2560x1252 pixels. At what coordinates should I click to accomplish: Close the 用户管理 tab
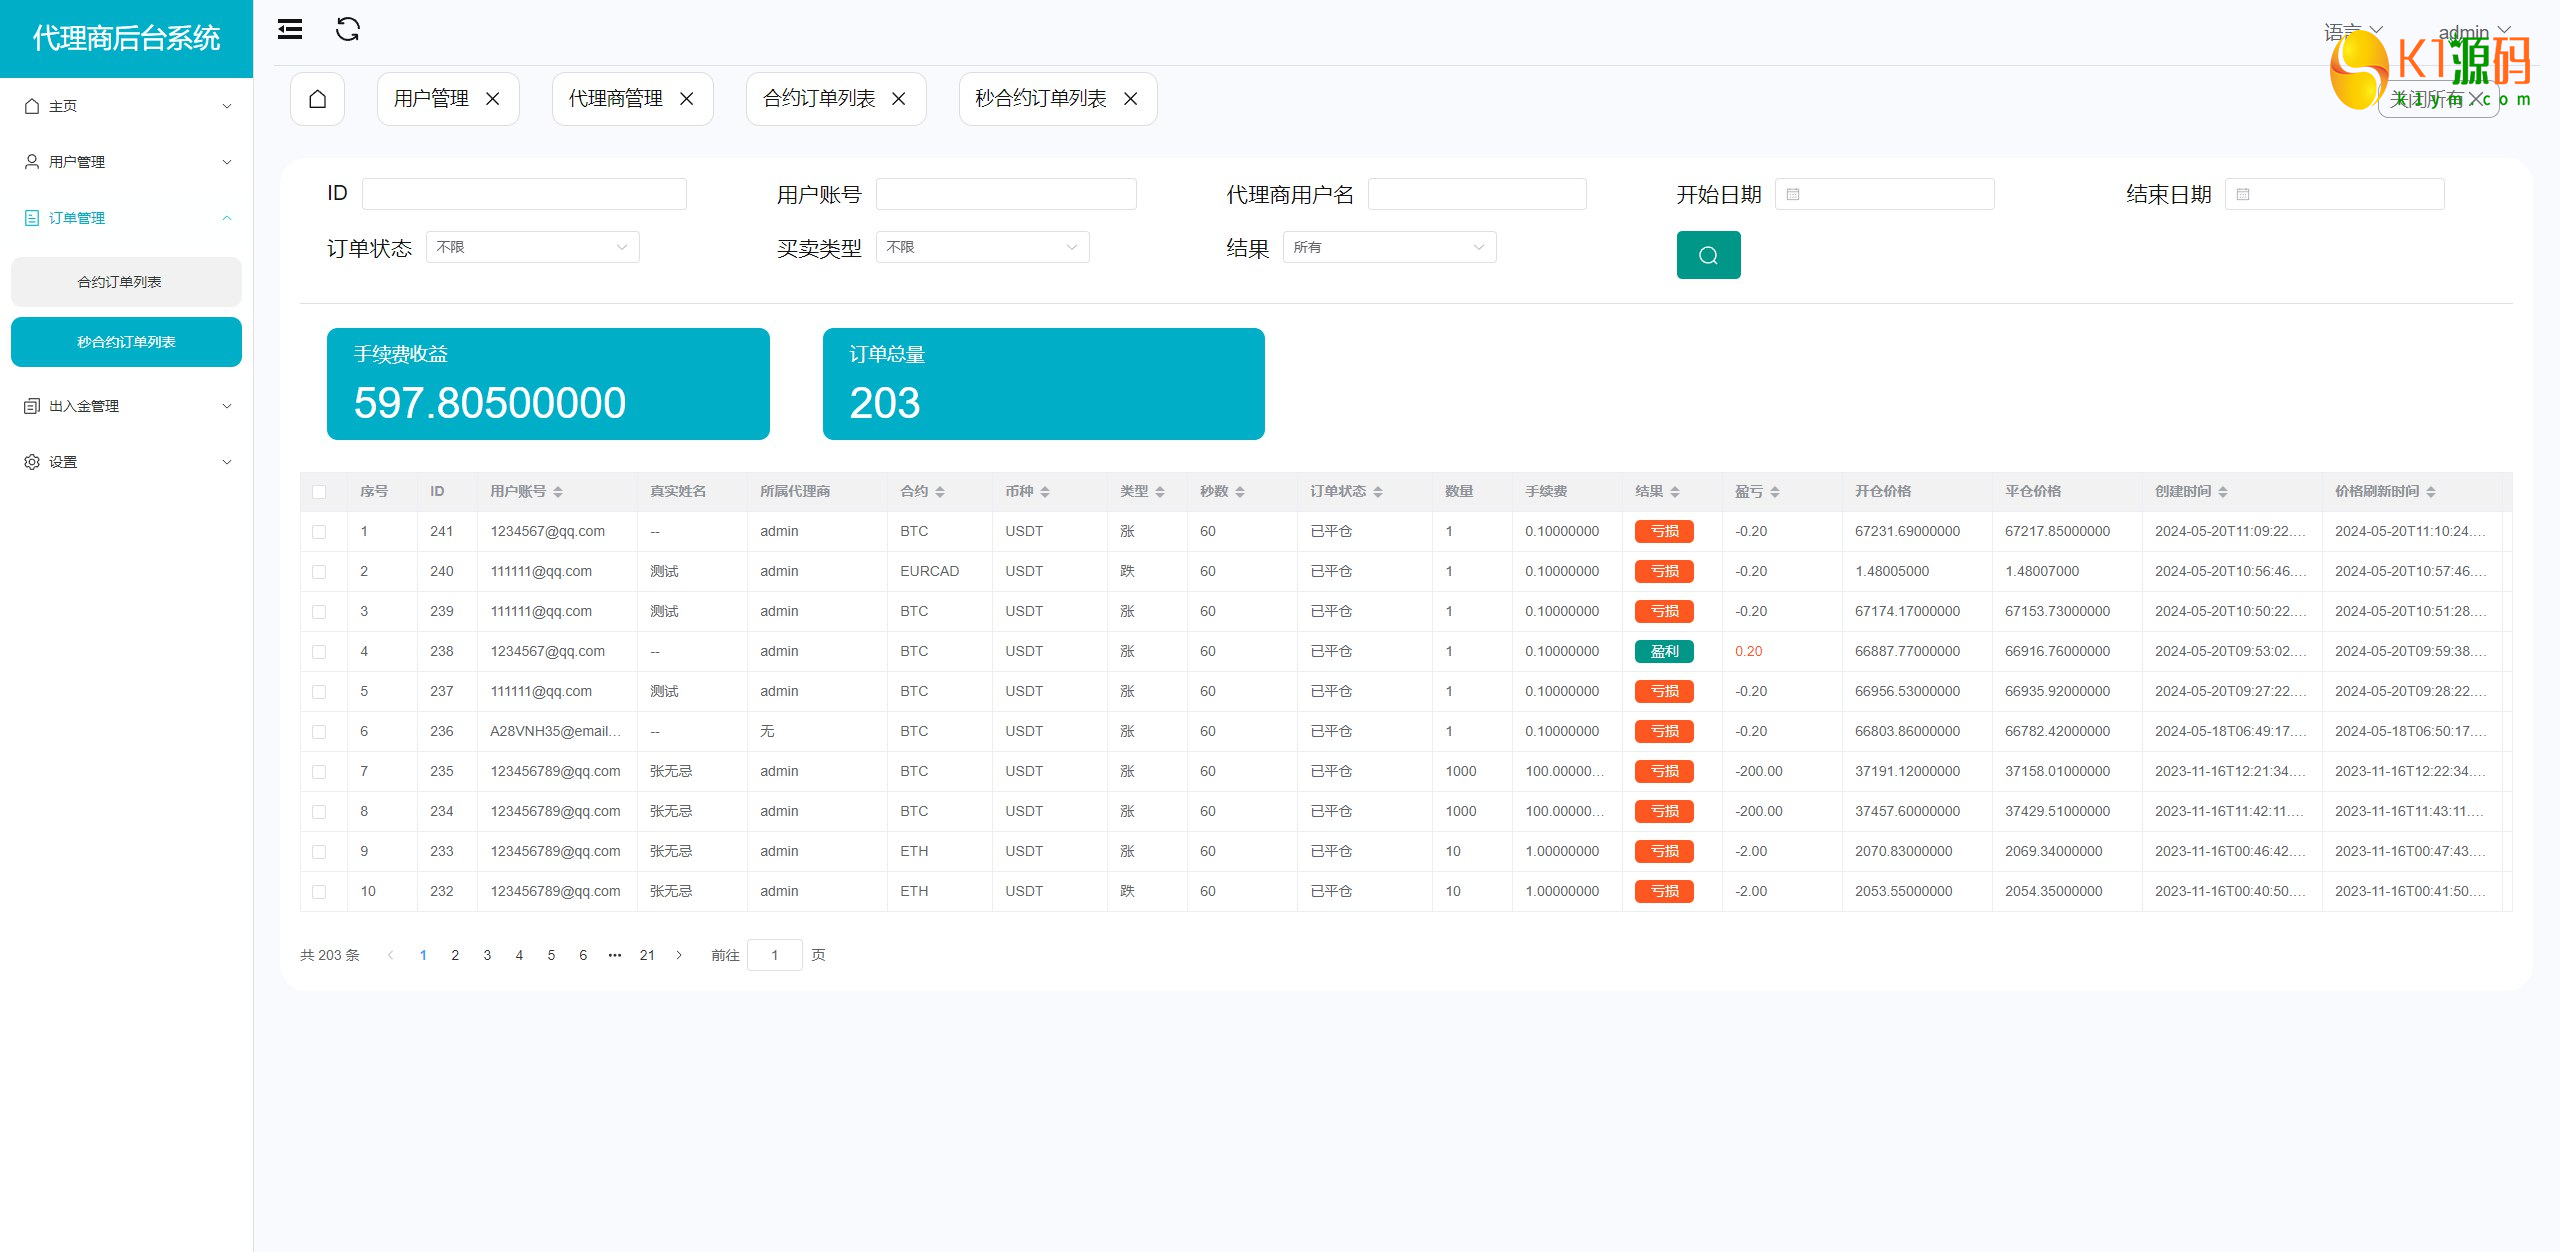point(493,99)
